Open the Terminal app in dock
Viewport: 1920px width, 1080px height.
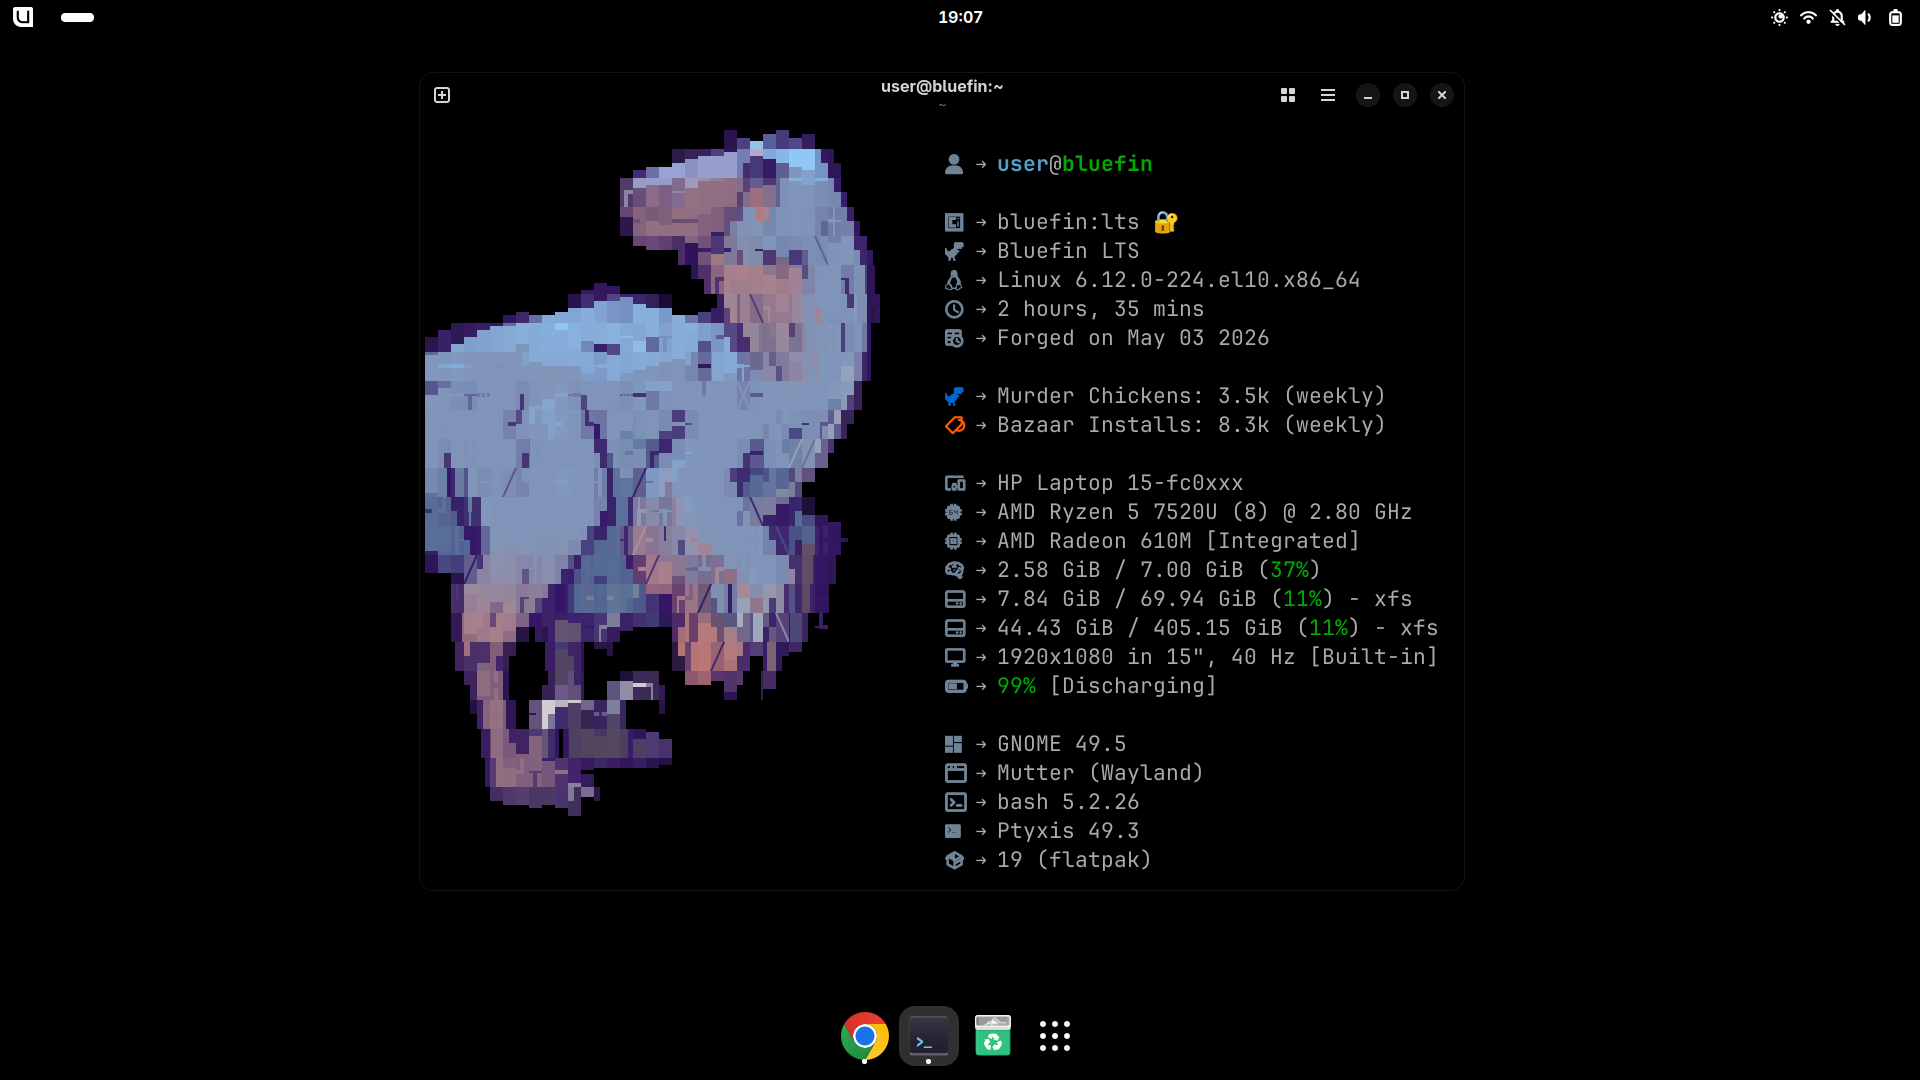pyautogui.click(x=929, y=1036)
